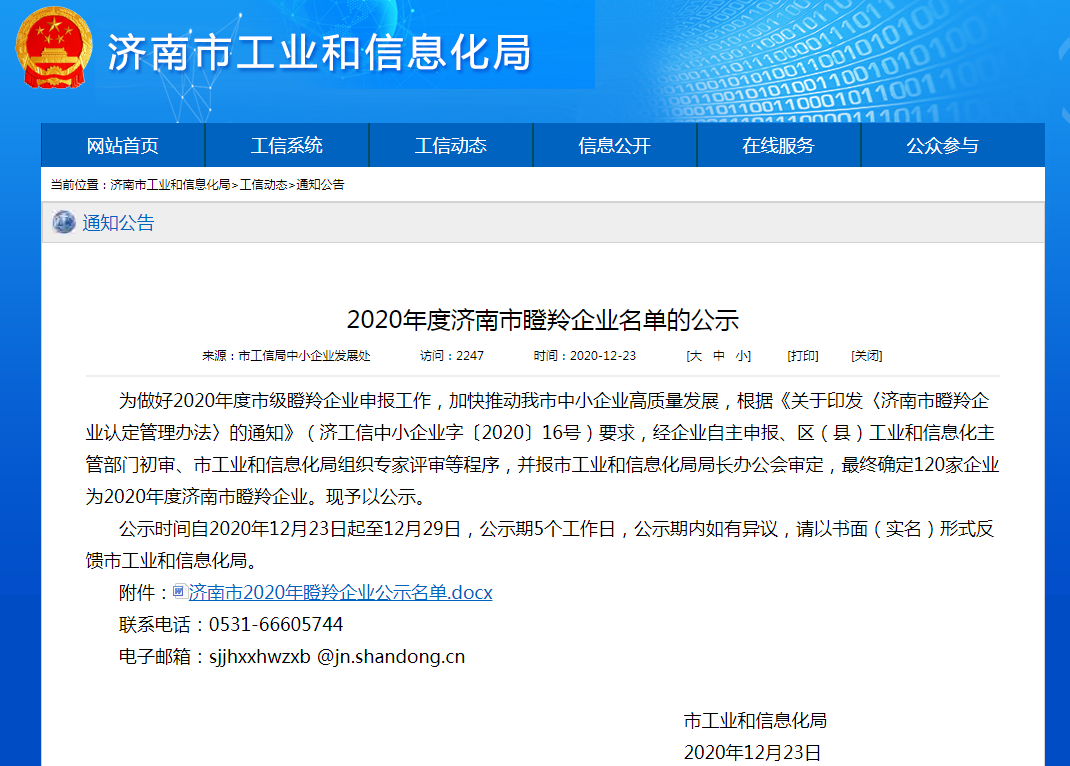Open the 工信系统 navigation menu
This screenshot has width=1070, height=766.
[287, 146]
